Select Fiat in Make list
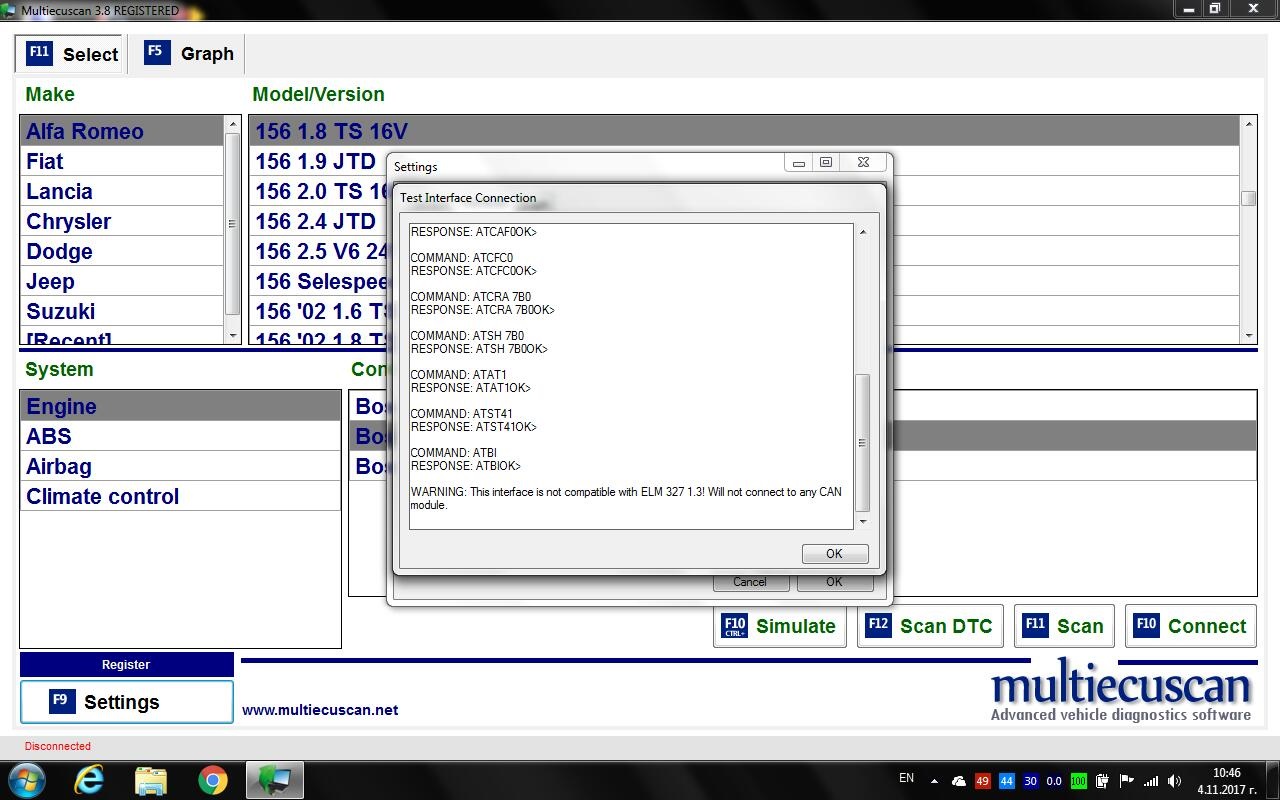The width and height of the screenshot is (1280, 800). coord(122,161)
